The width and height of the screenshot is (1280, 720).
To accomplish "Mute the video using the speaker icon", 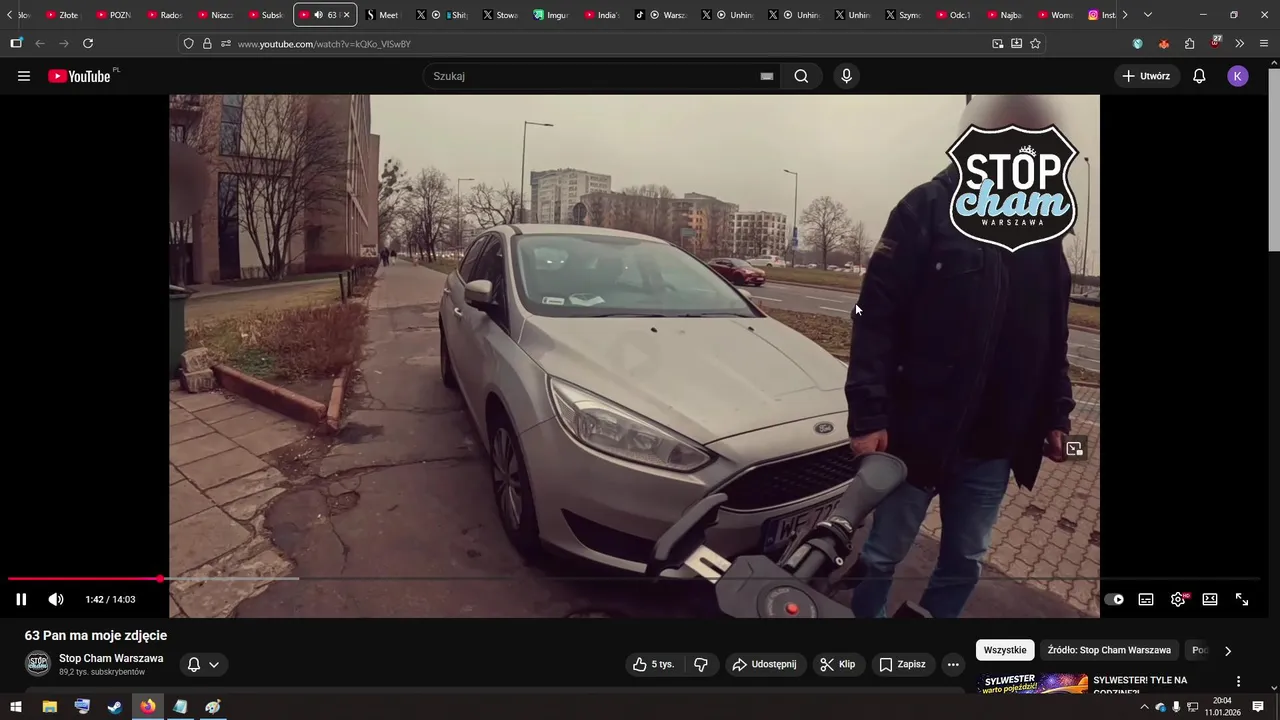I will pos(56,599).
